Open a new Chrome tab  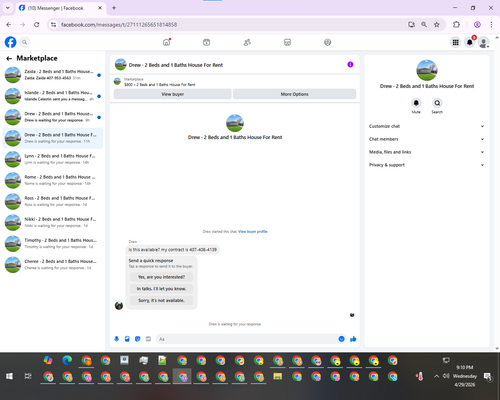point(114,8)
